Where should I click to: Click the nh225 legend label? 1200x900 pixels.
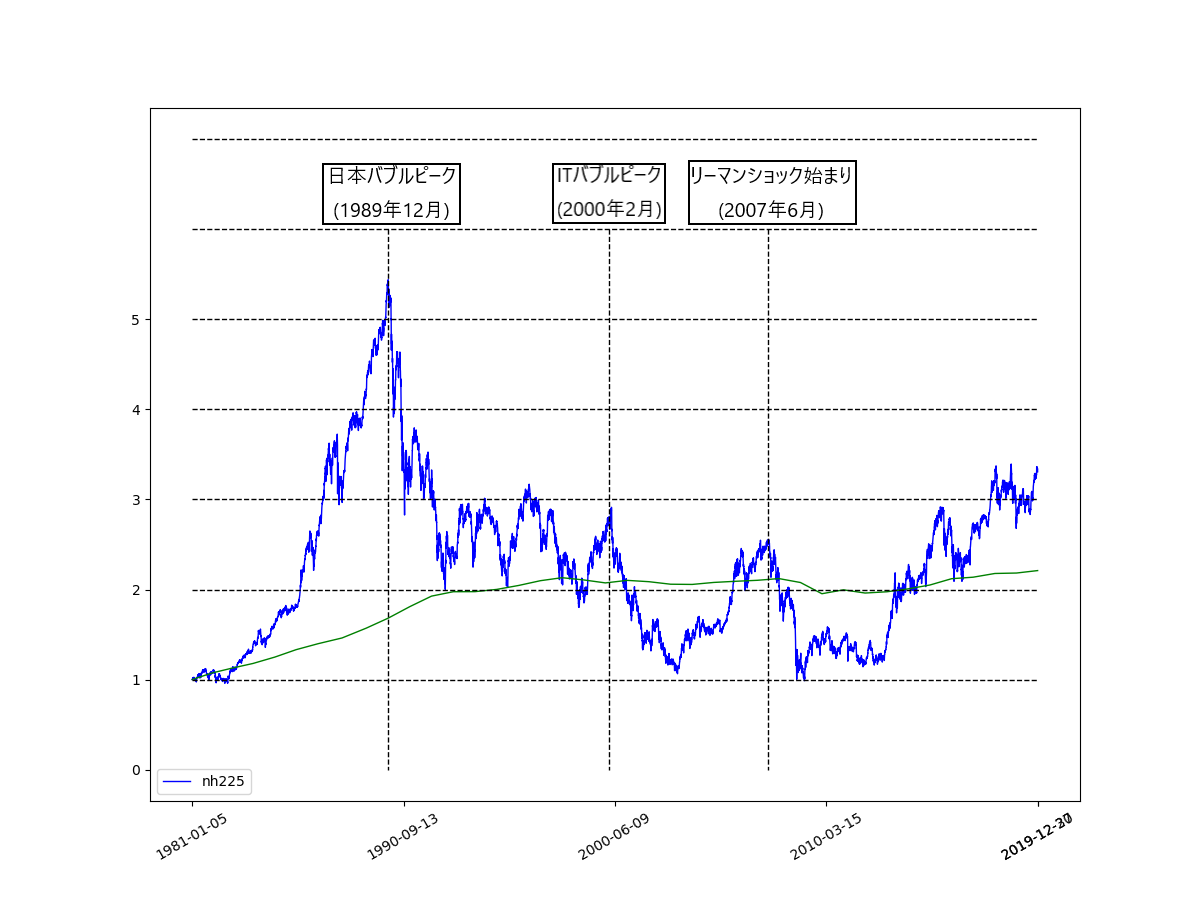point(224,781)
